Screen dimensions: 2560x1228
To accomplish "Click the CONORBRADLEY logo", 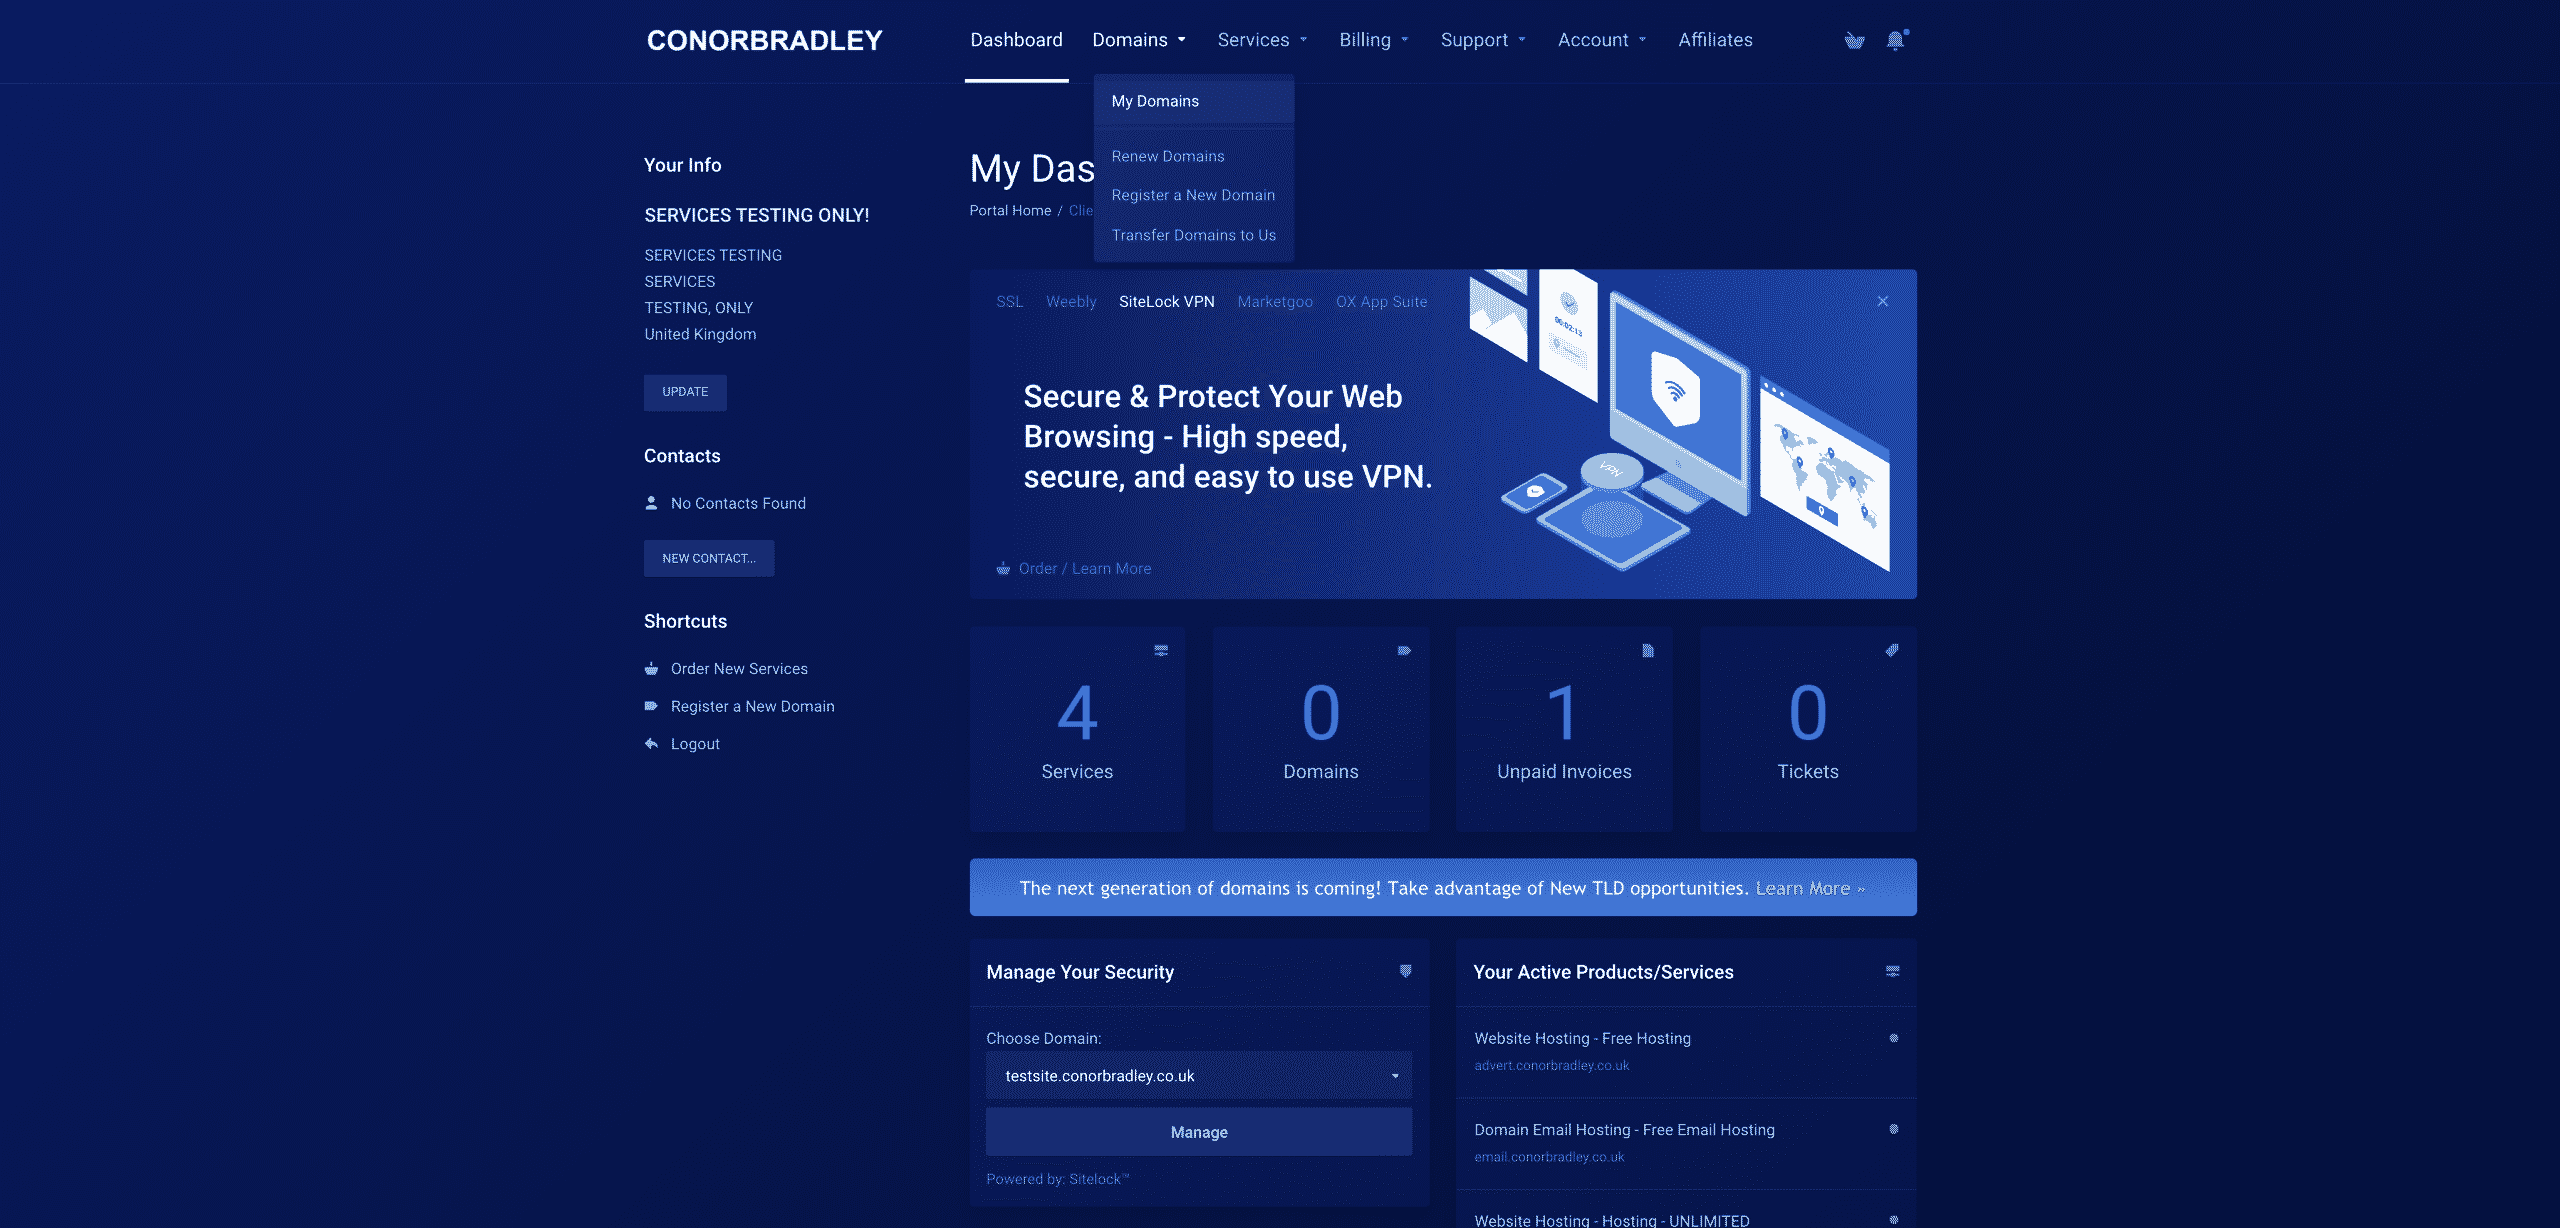I will 764,40.
